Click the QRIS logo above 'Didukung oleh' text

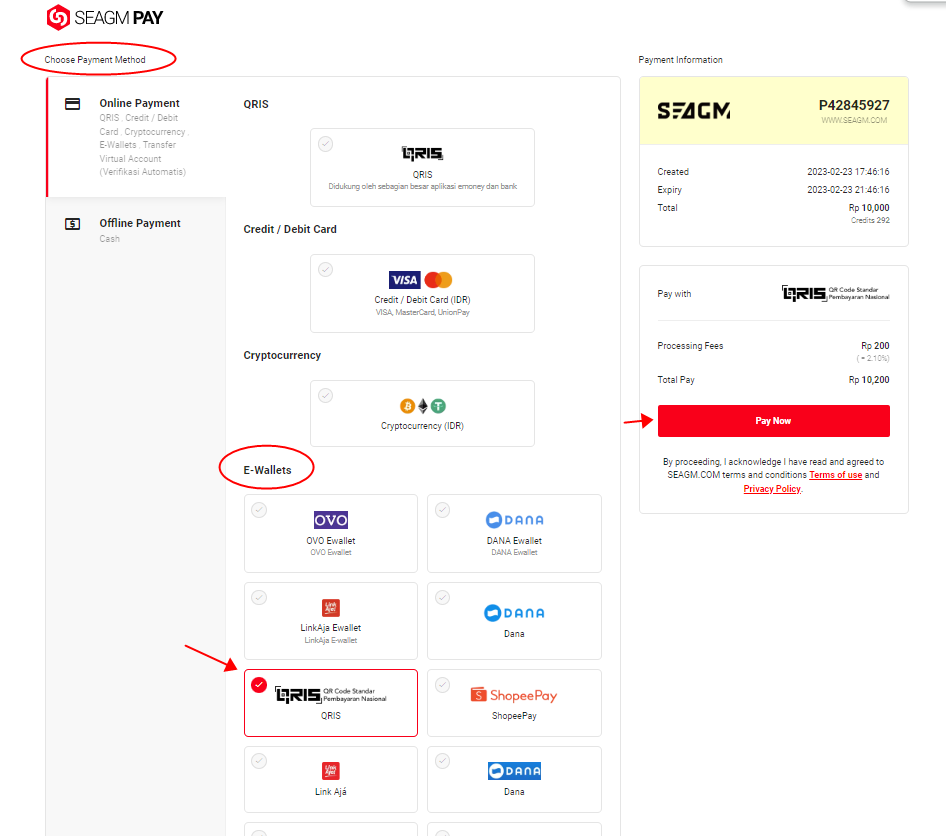click(422, 154)
